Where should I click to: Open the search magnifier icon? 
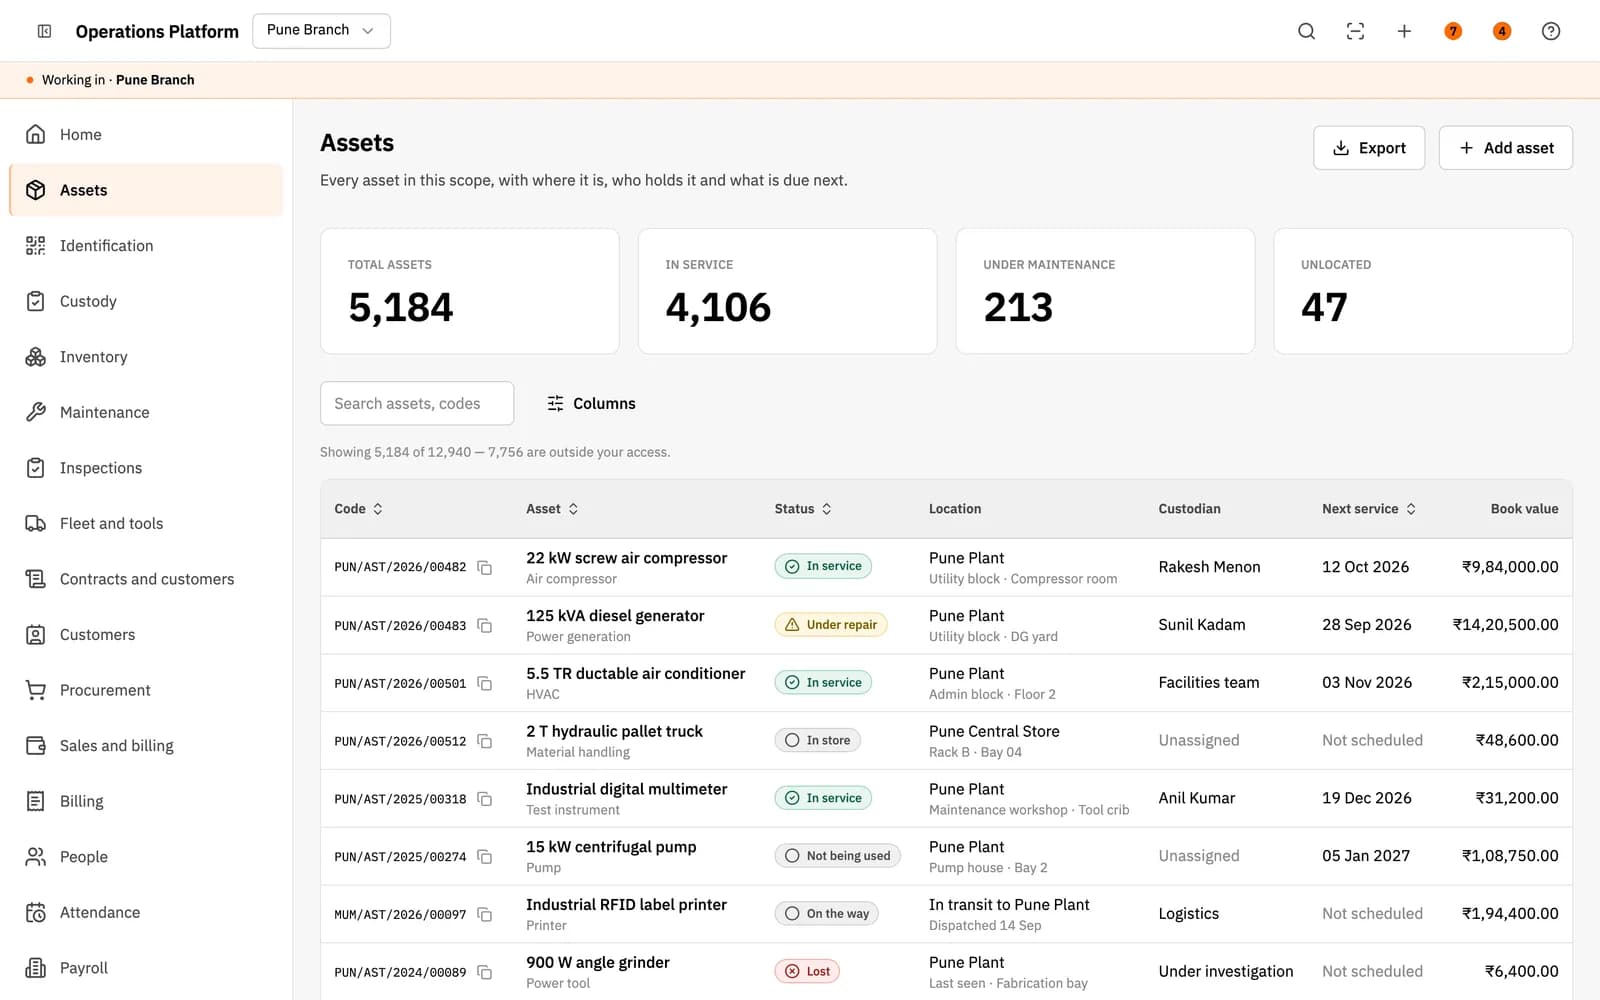1306,31
